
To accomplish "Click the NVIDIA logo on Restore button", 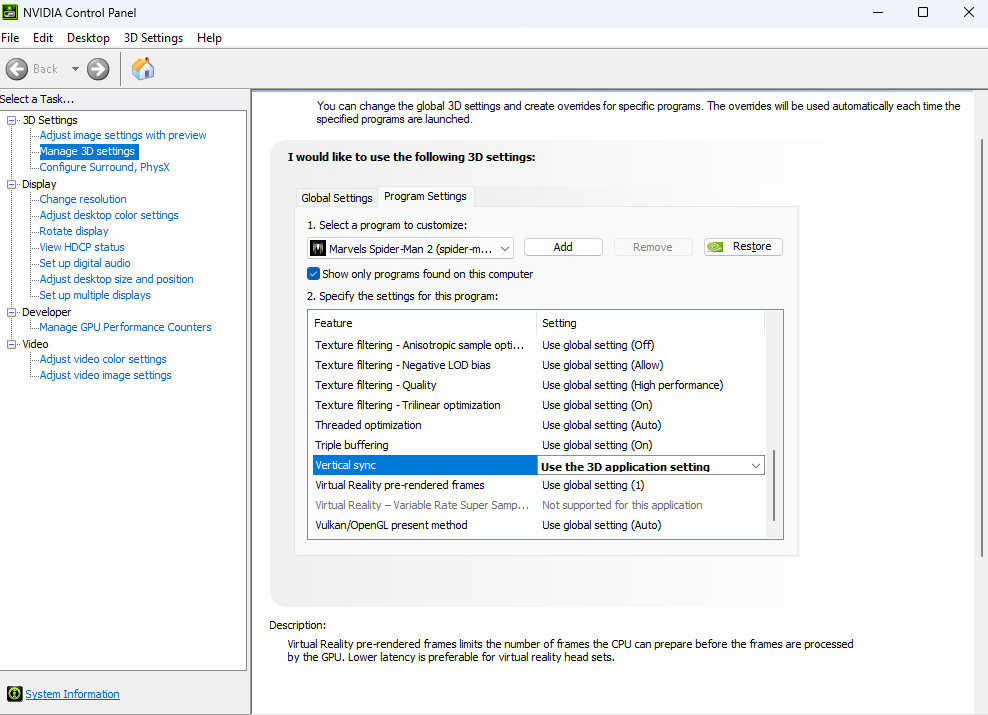I will coord(716,247).
